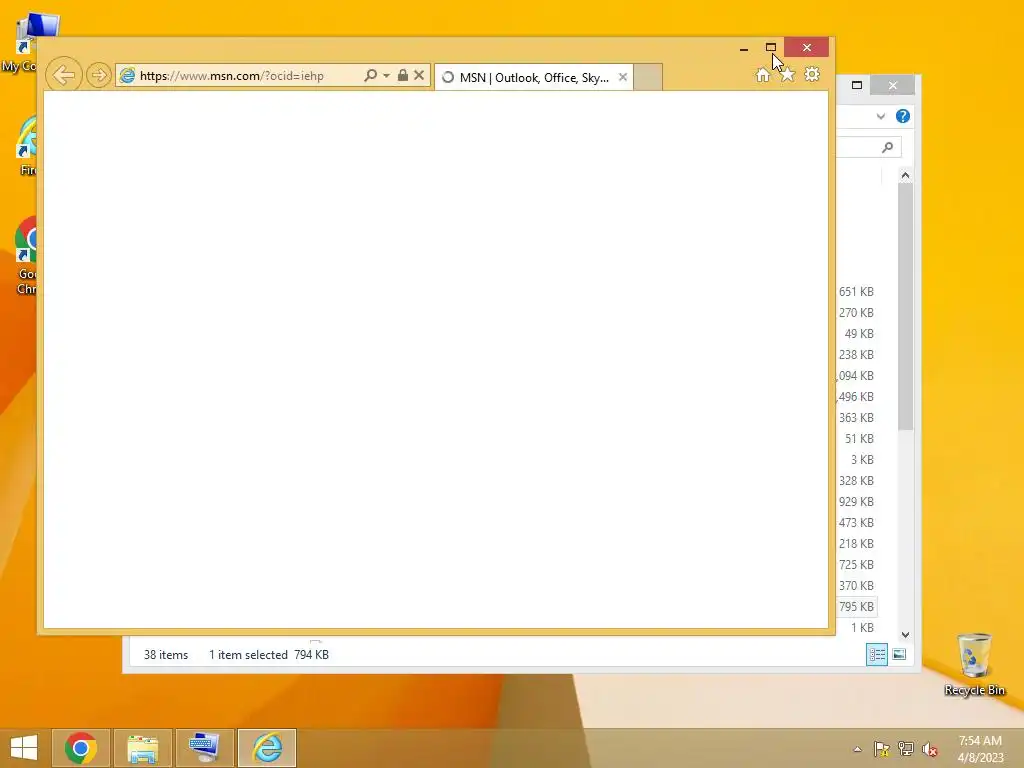Screen dimensions: 1024x768
Task: Click the File Explorer vertical scrollbar thumb
Action: point(905,306)
